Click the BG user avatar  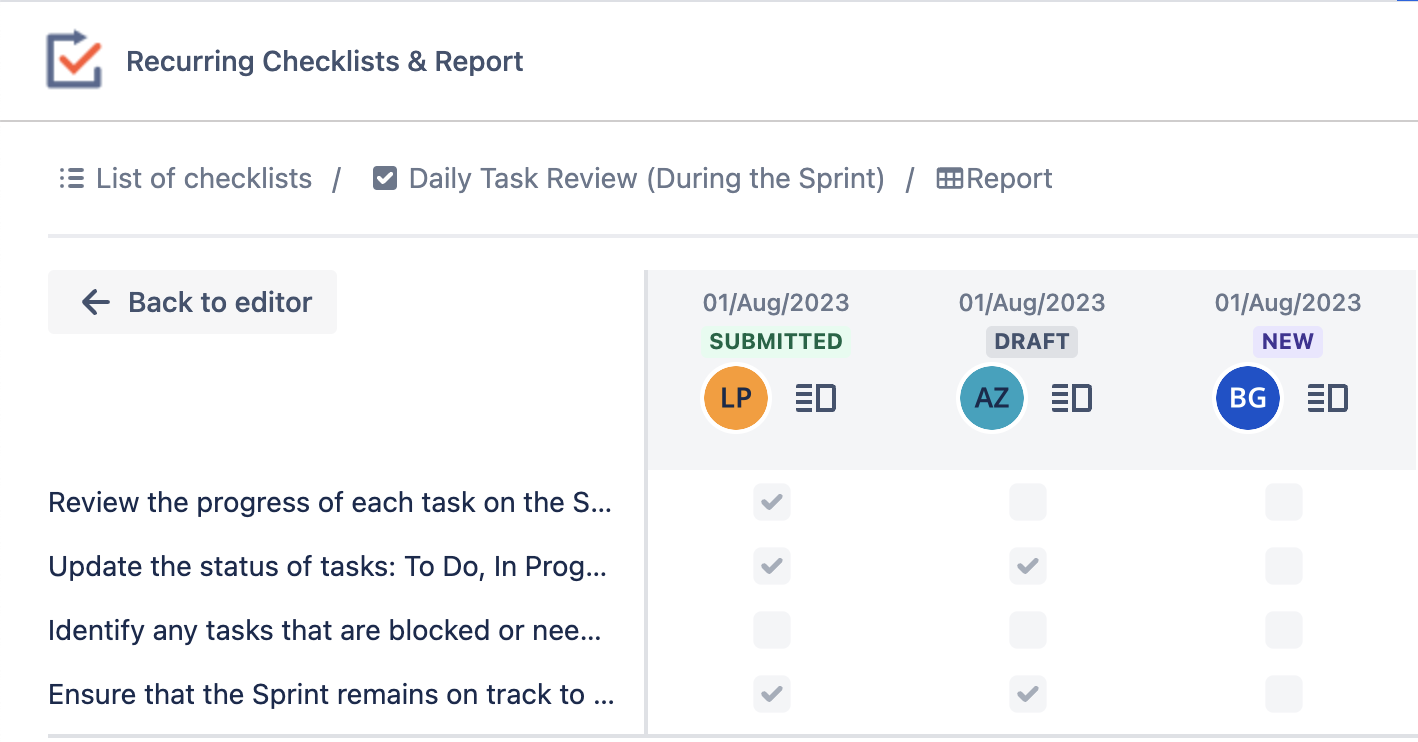pos(1248,398)
